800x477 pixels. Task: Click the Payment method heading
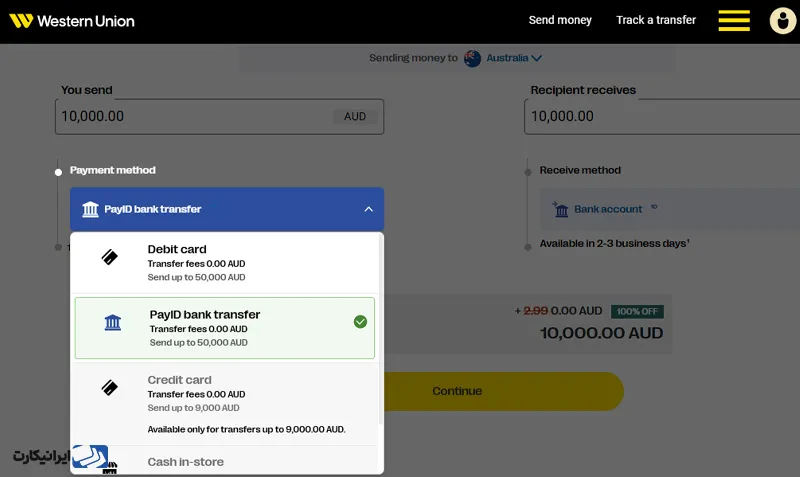tap(113, 170)
